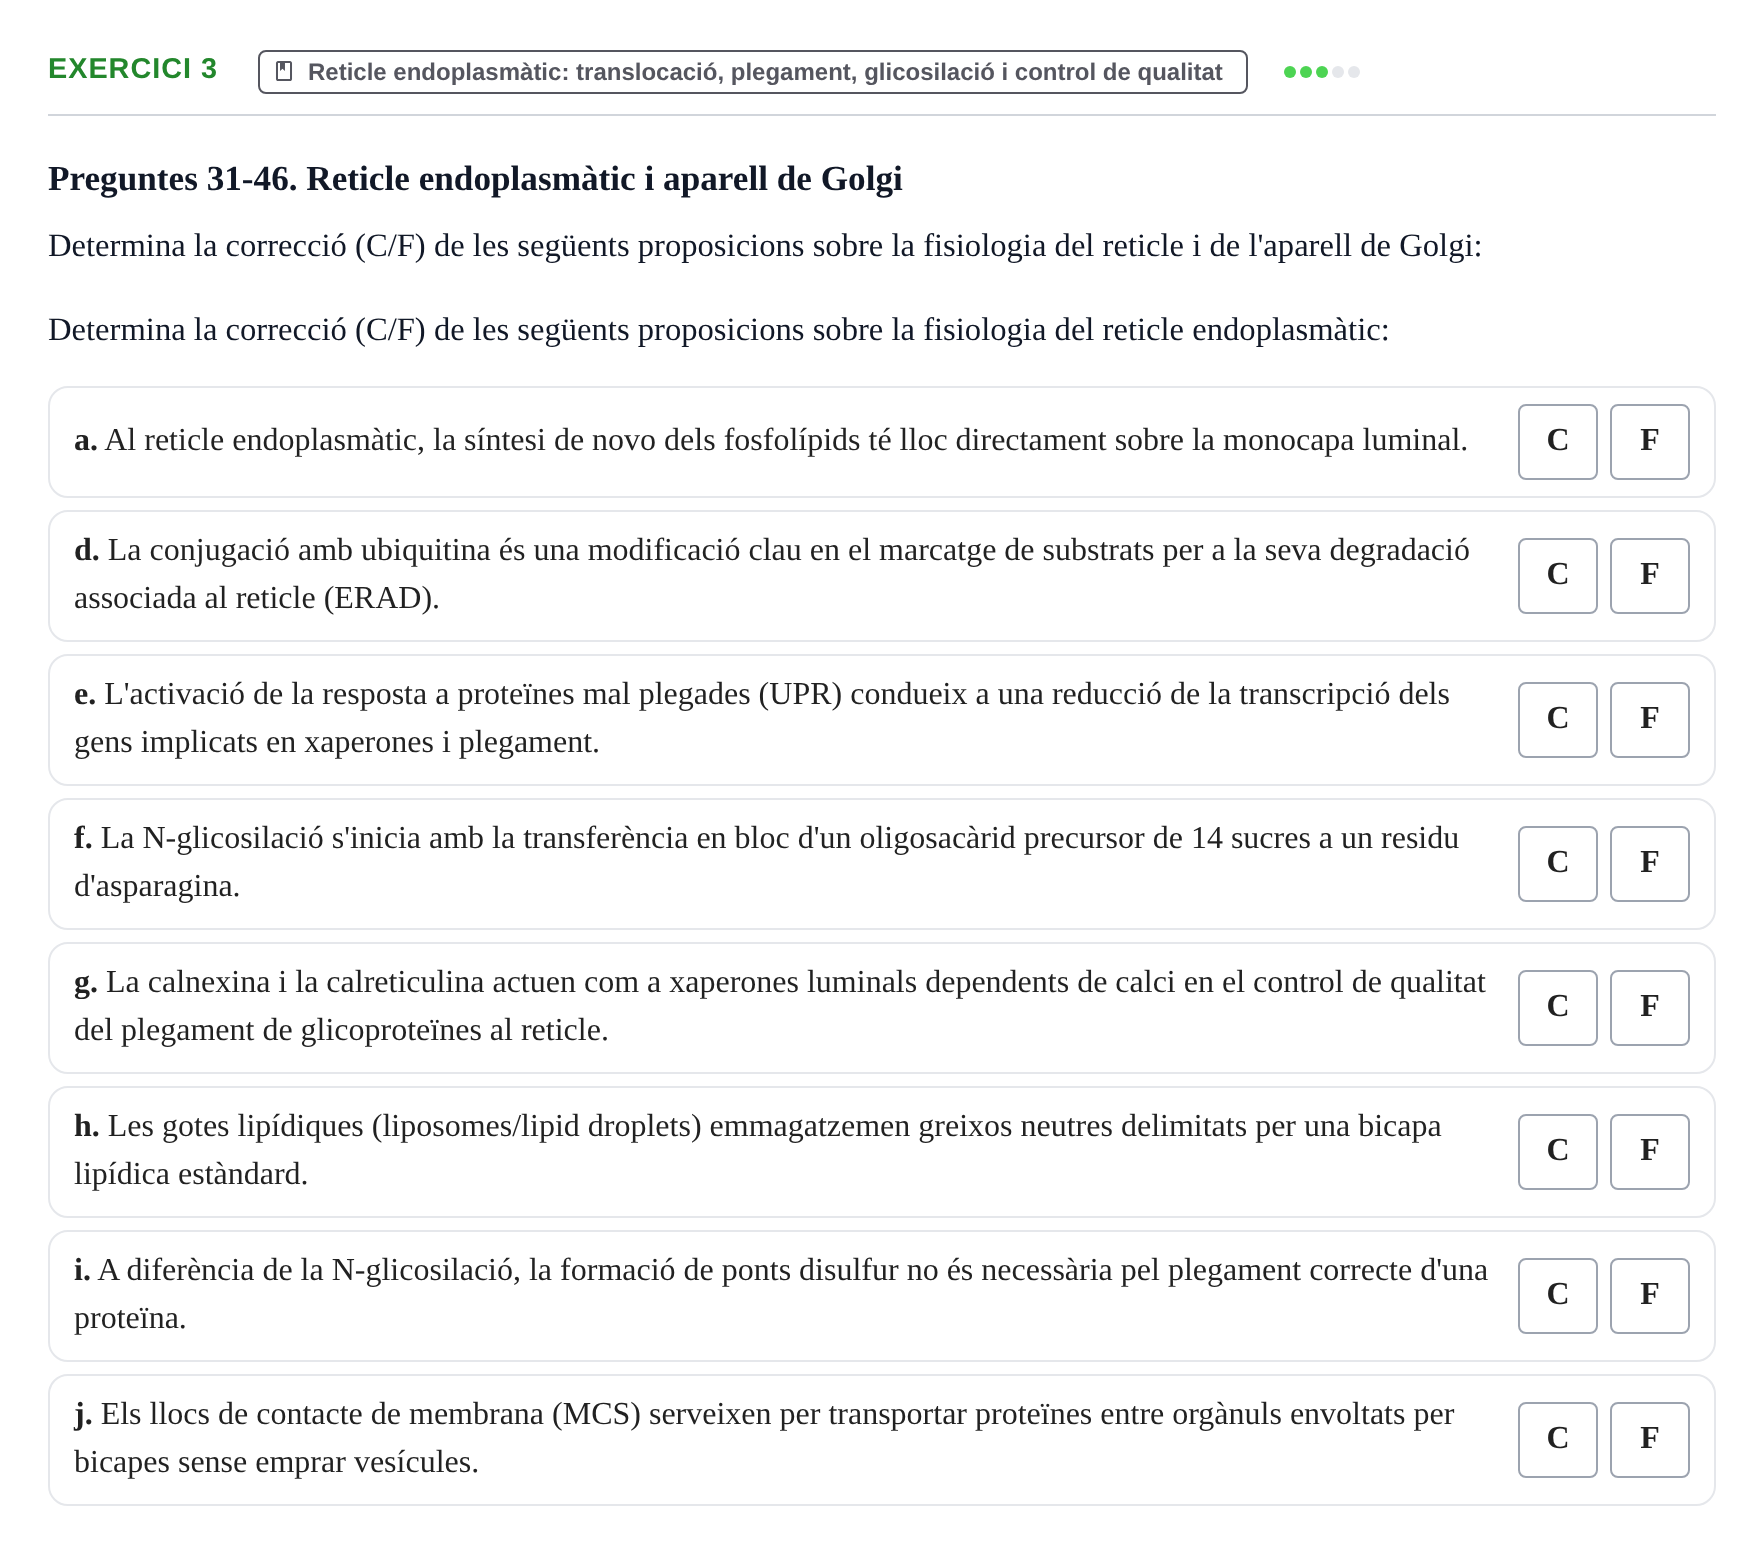Click statement g text about calreticulina
This screenshot has height=1554, width=1764.
[780, 1006]
